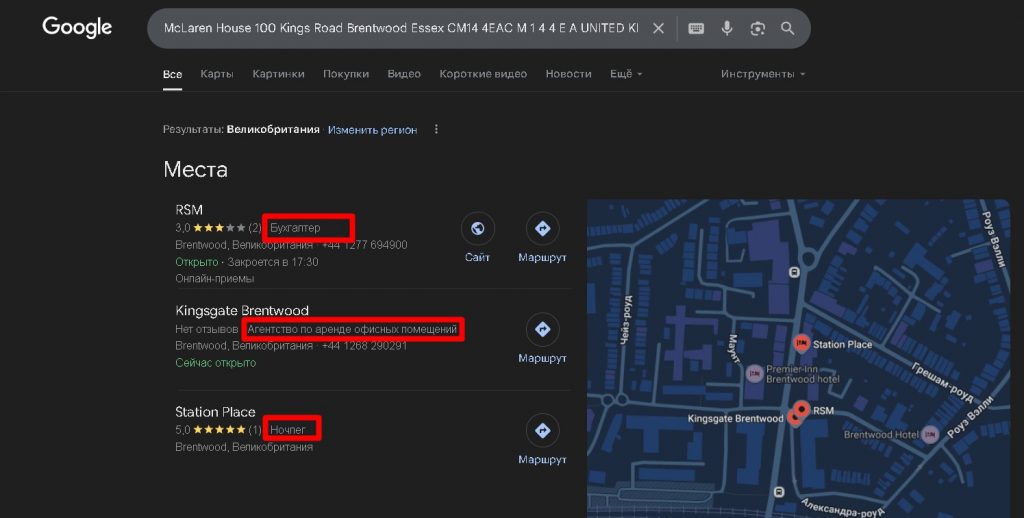Open the Видео tab

[x=404, y=74]
